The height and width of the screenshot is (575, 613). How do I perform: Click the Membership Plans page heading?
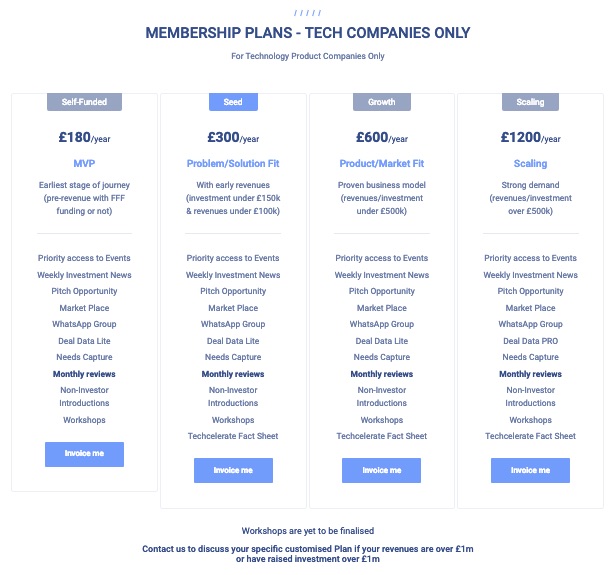[x=307, y=33]
